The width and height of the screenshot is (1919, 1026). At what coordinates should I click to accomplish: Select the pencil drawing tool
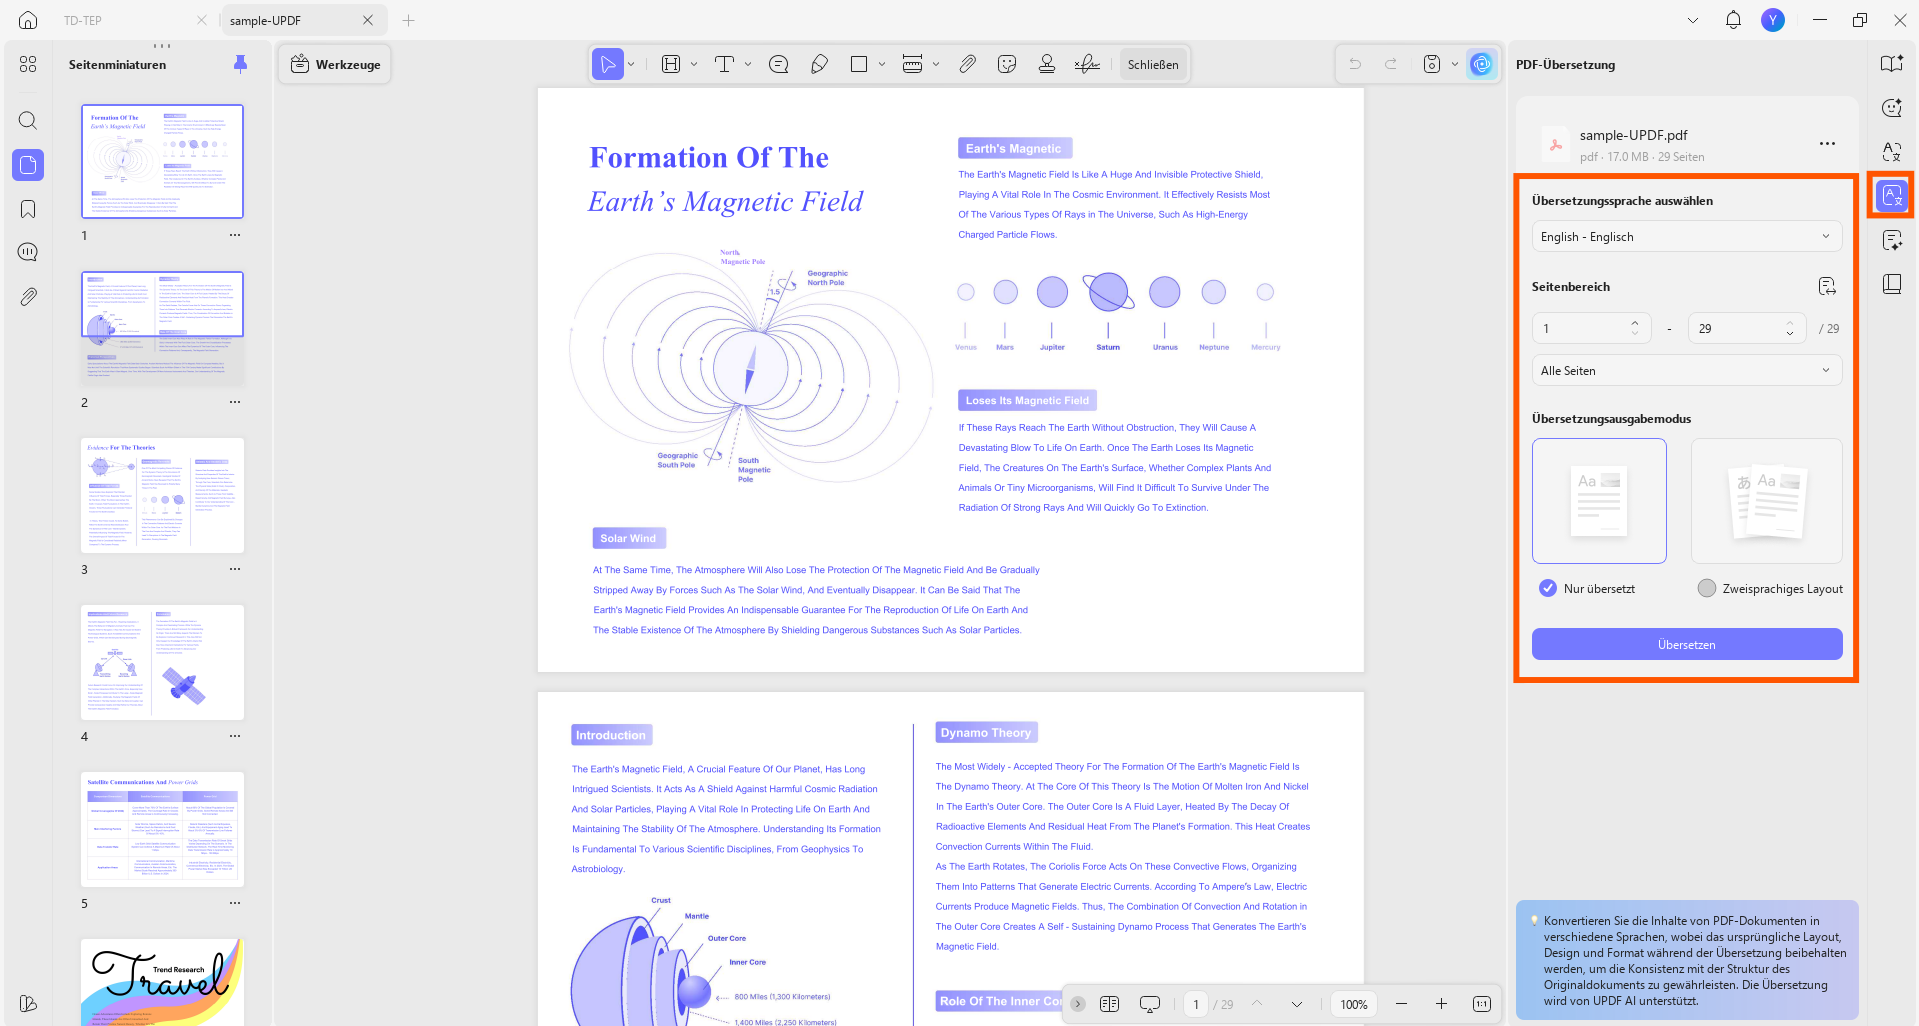click(819, 64)
